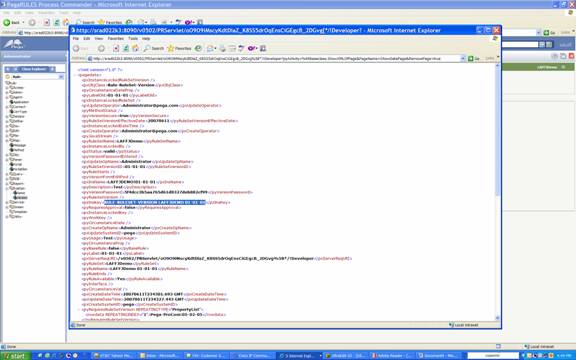Click the popup browser address bar URL
The width and height of the screenshot is (576, 360).
click(x=274, y=58)
